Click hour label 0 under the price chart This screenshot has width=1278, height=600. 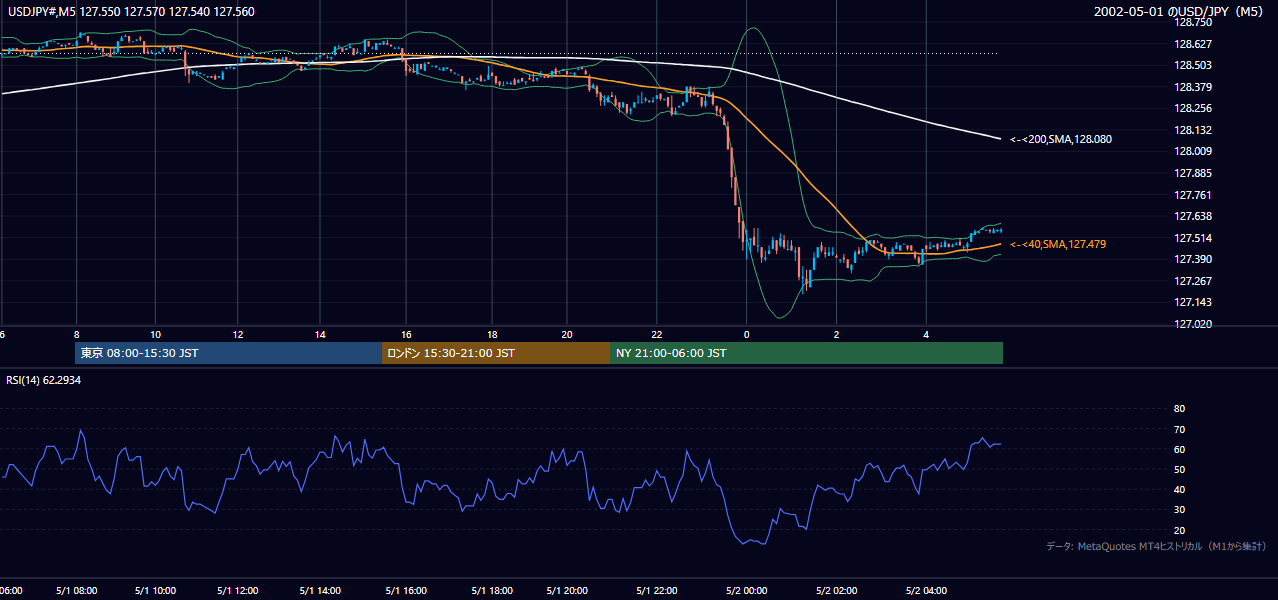[x=746, y=334]
